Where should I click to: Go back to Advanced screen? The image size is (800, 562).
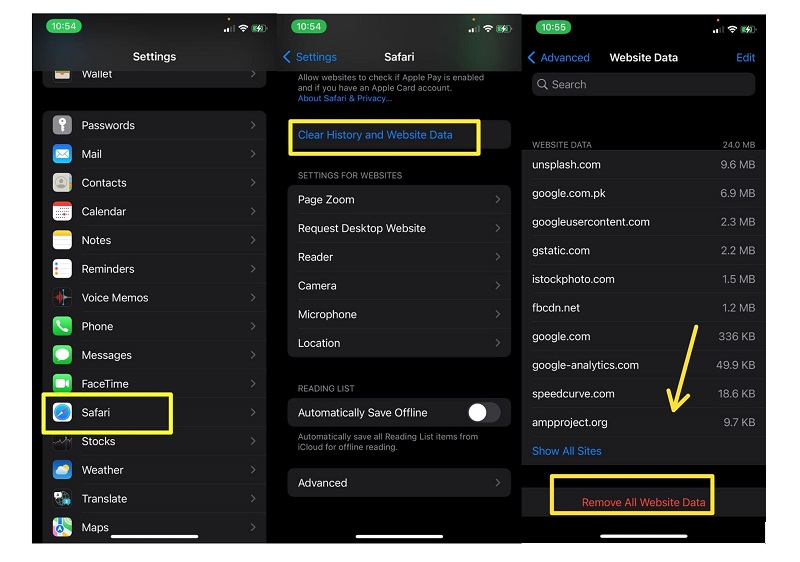click(559, 57)
